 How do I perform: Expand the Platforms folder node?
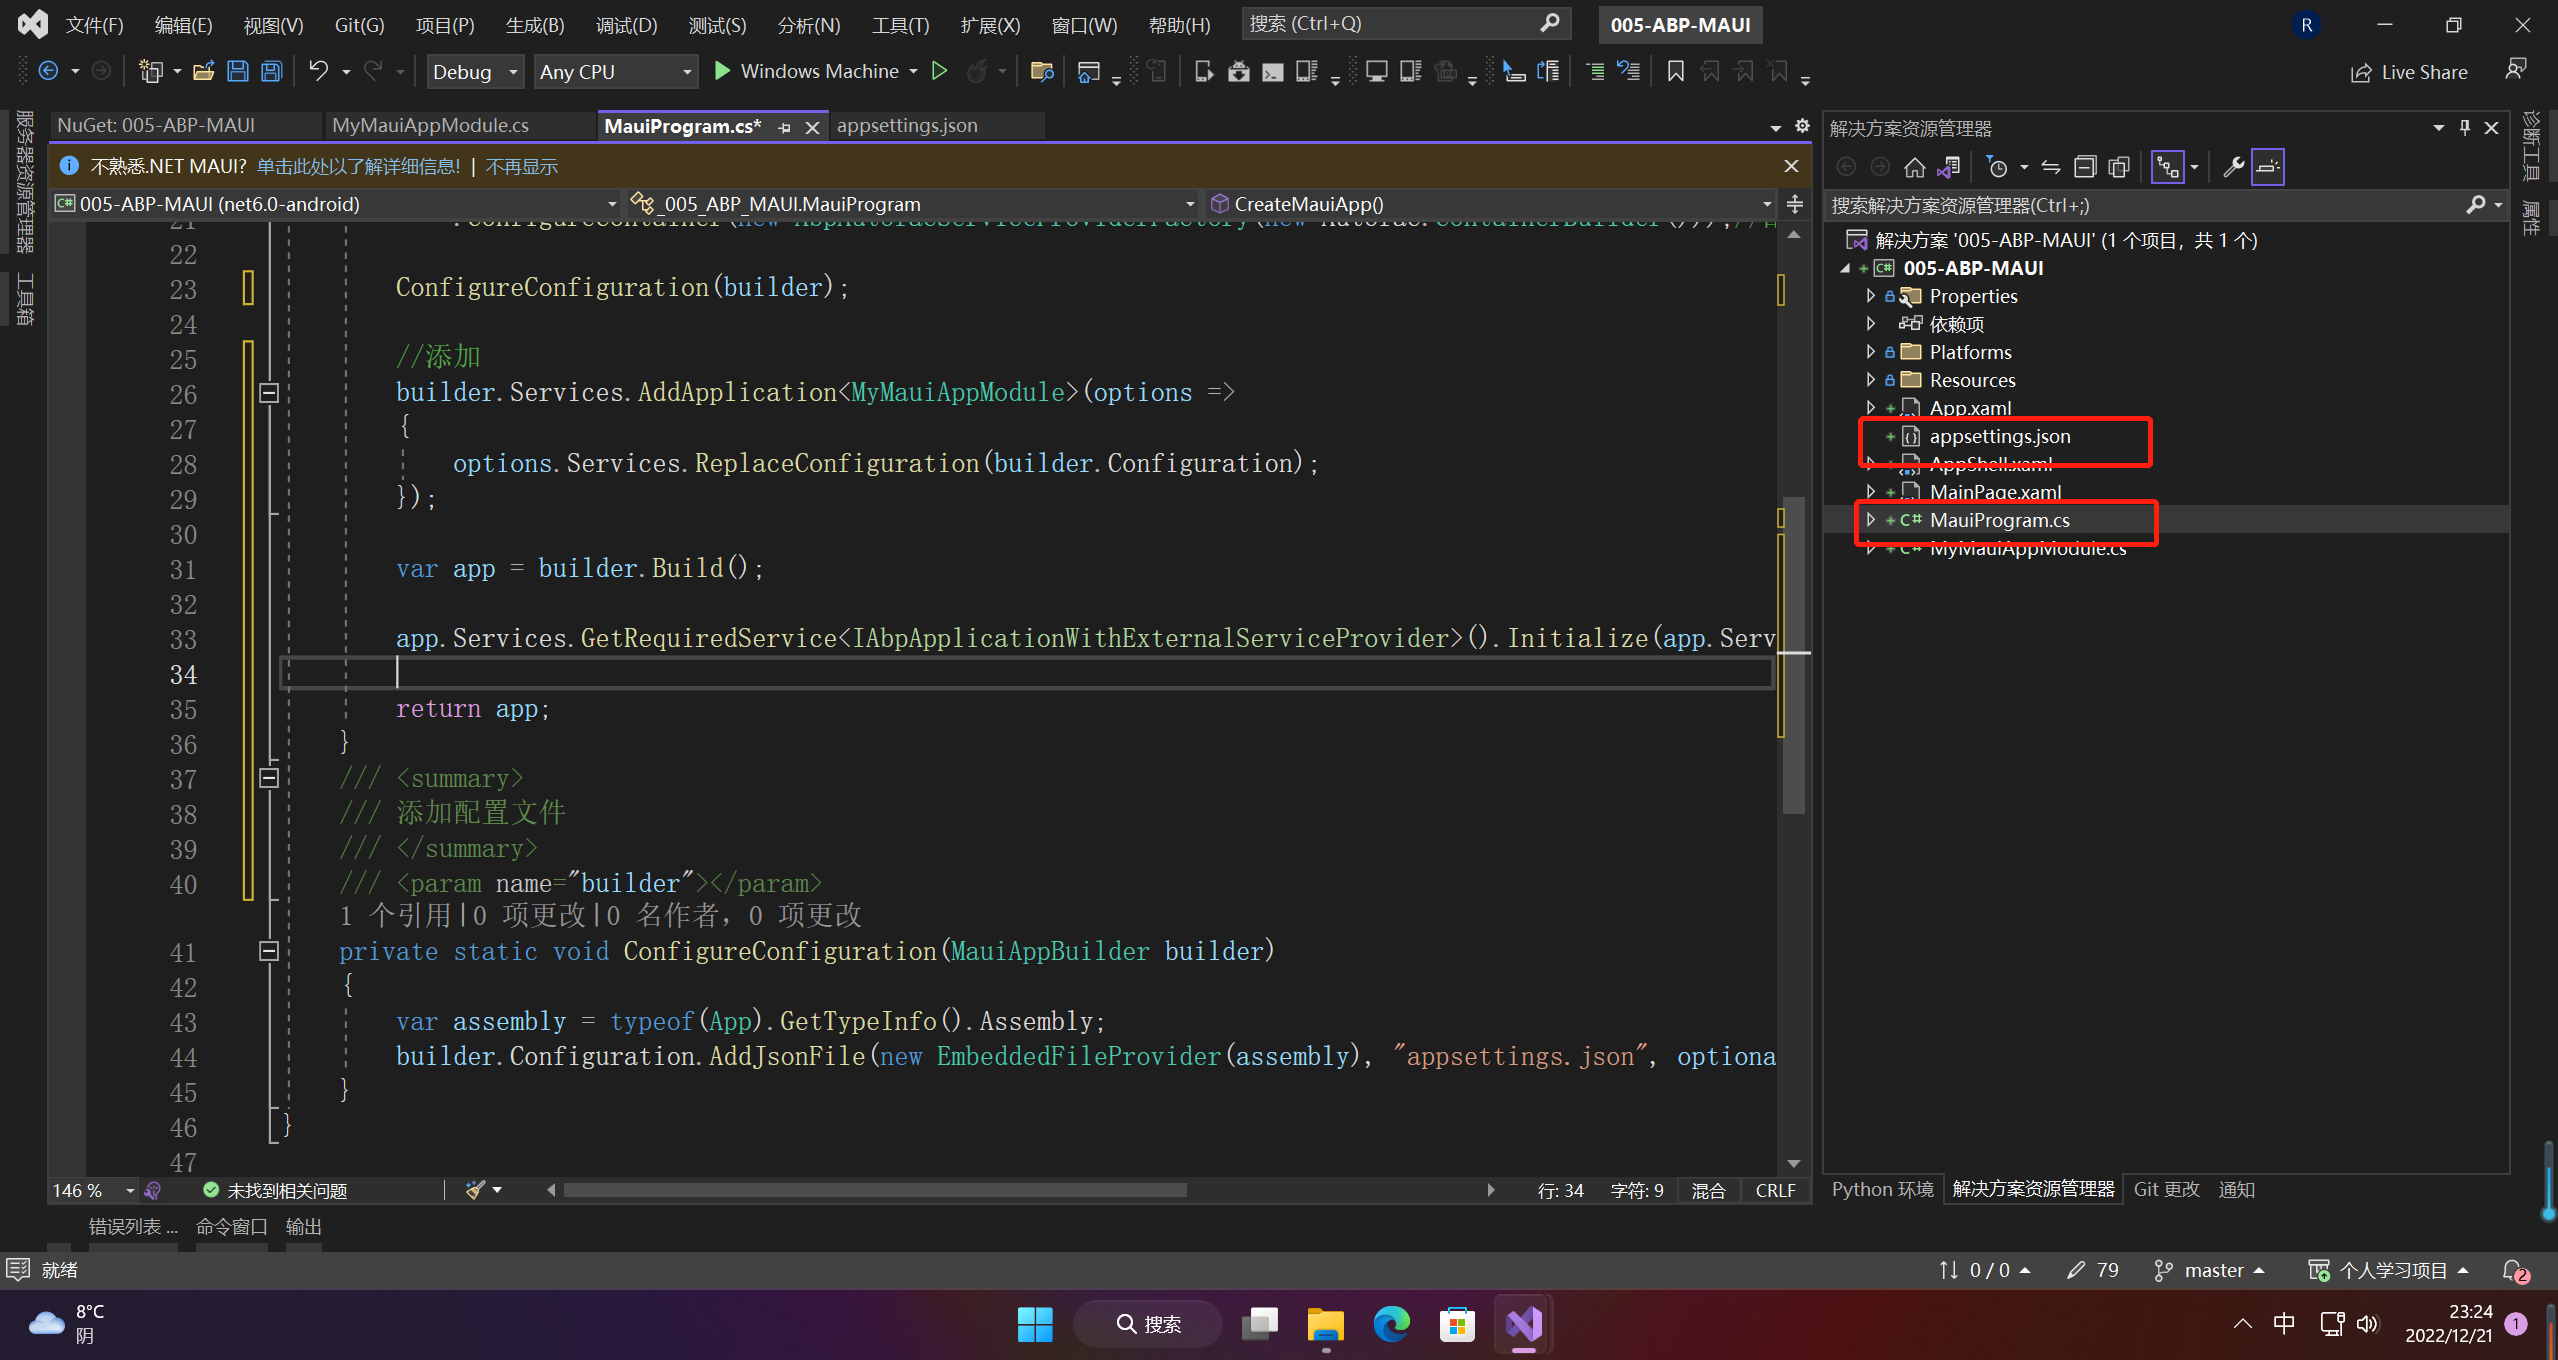(x=1870, y=352)
